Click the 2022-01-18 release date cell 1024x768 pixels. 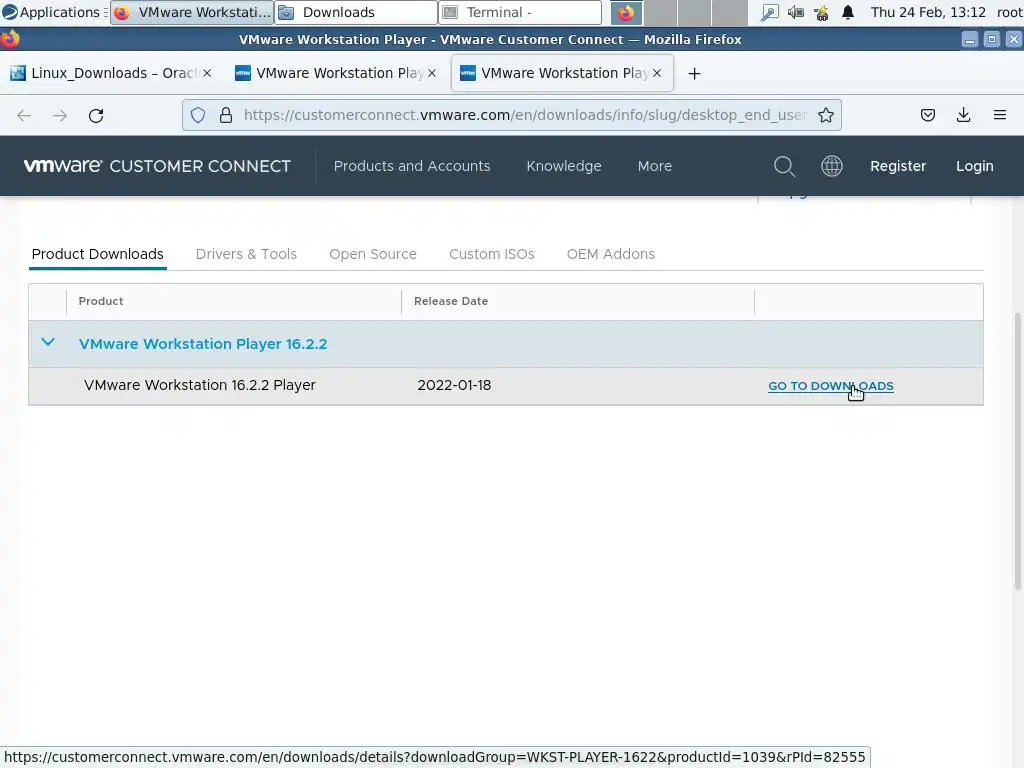(454, 385)
